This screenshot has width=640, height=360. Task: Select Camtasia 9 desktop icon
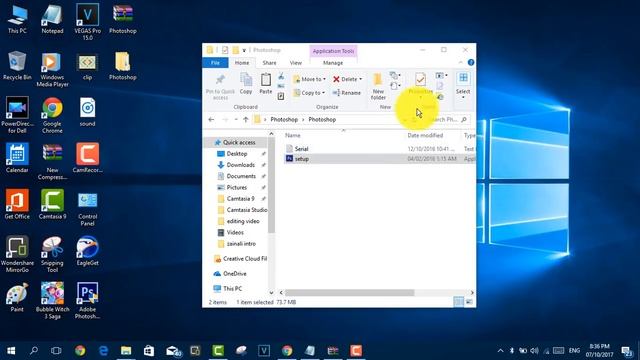(52, 204)
